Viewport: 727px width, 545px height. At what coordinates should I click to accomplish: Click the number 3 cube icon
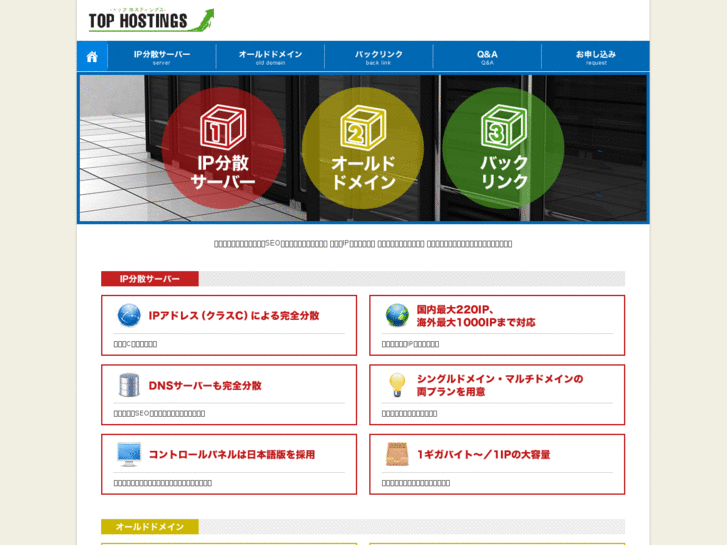point(504,128)
